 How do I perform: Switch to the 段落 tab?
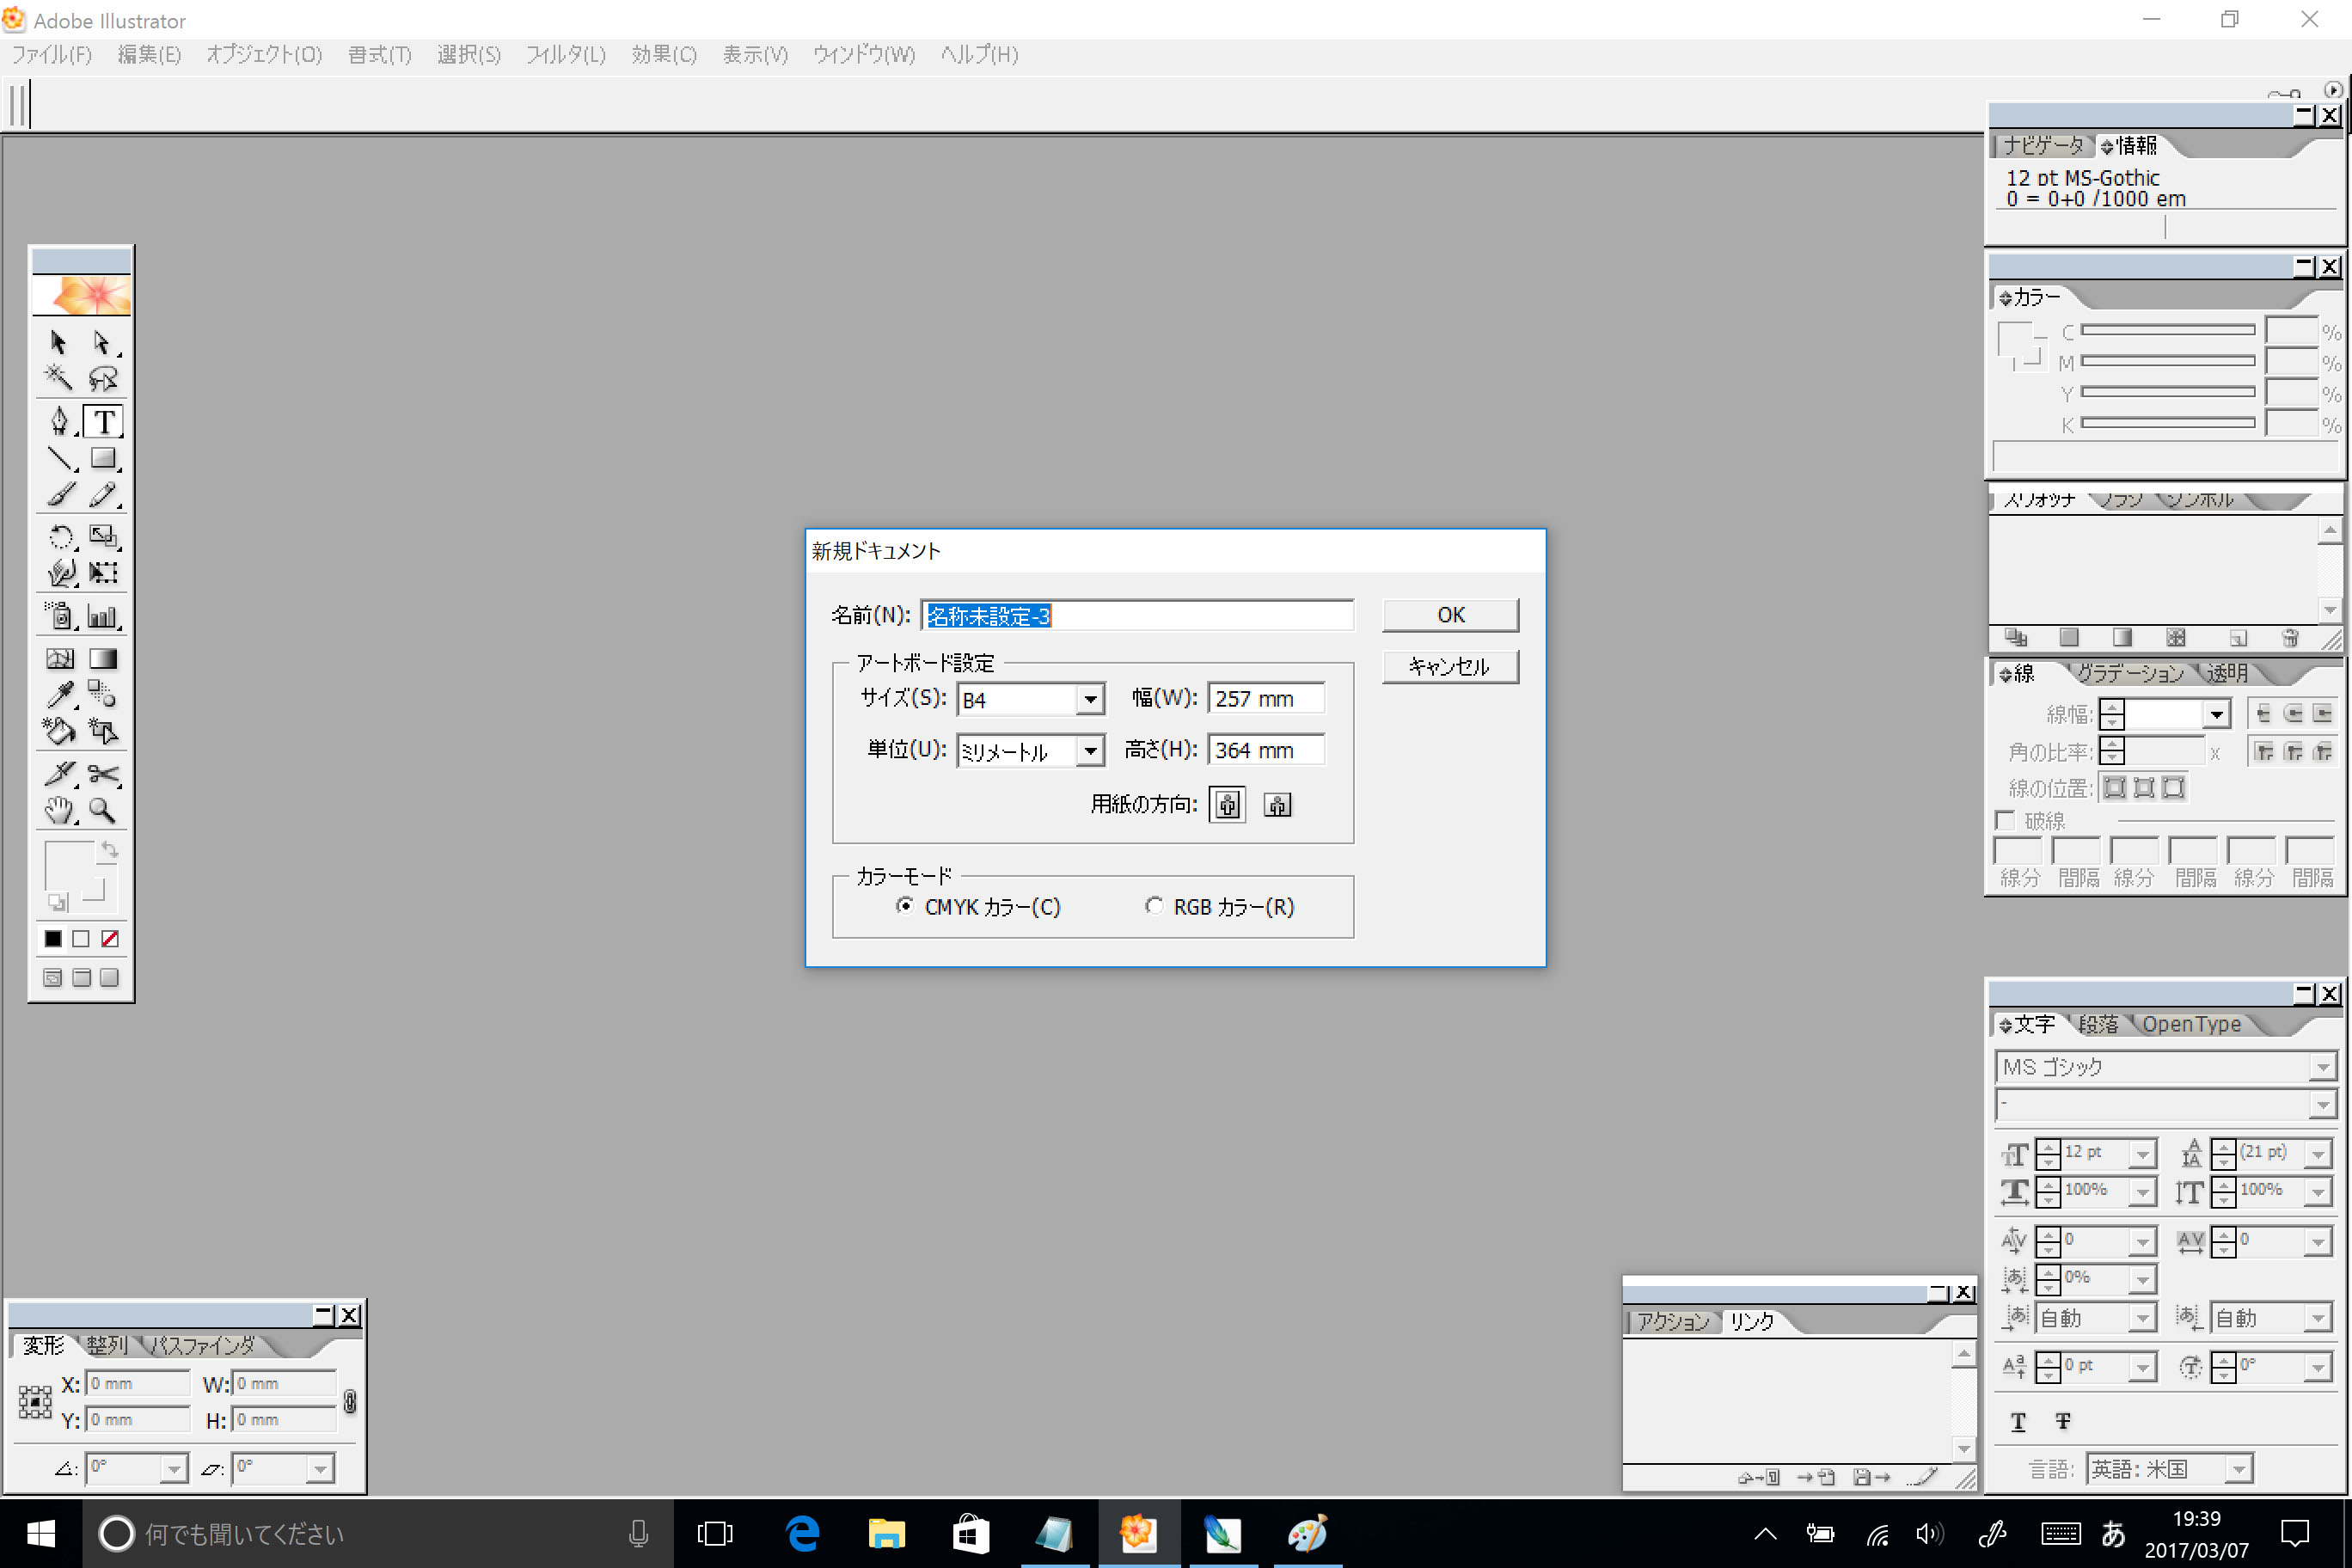tap(2098, 1025)
